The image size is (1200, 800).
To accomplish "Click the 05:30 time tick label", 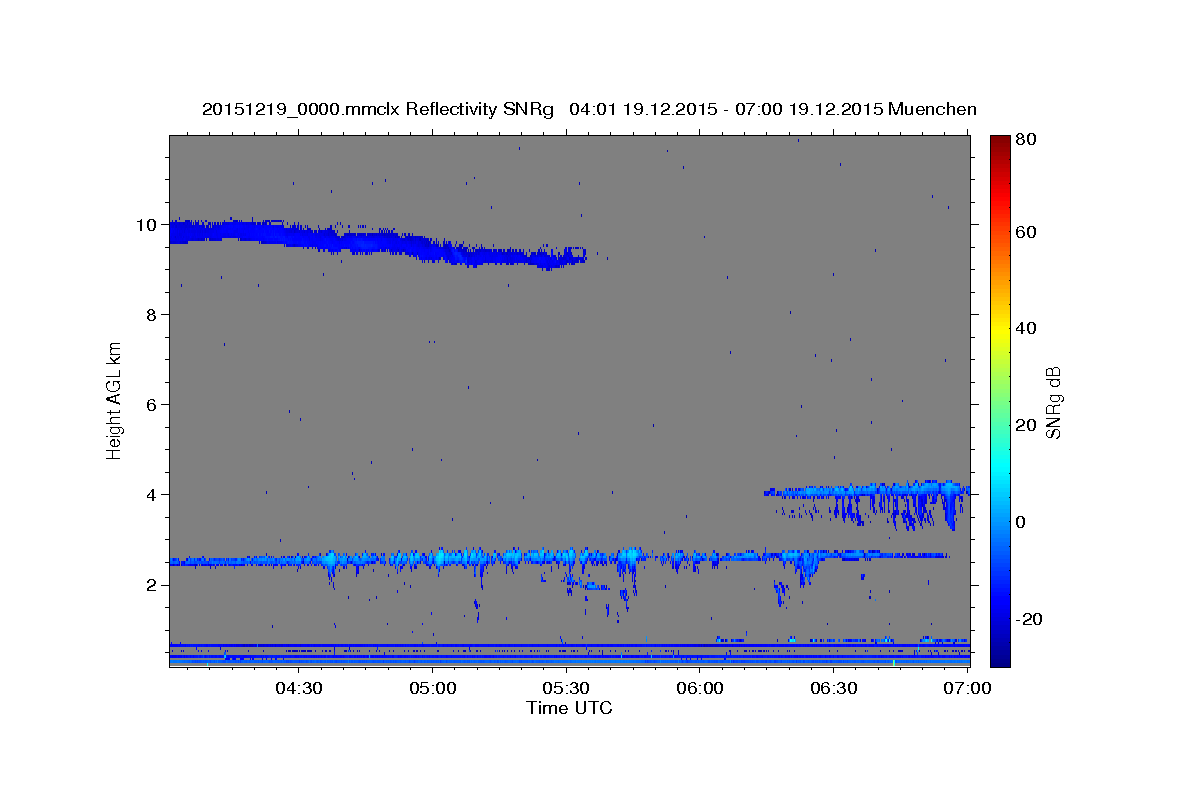I will (566, 689).
